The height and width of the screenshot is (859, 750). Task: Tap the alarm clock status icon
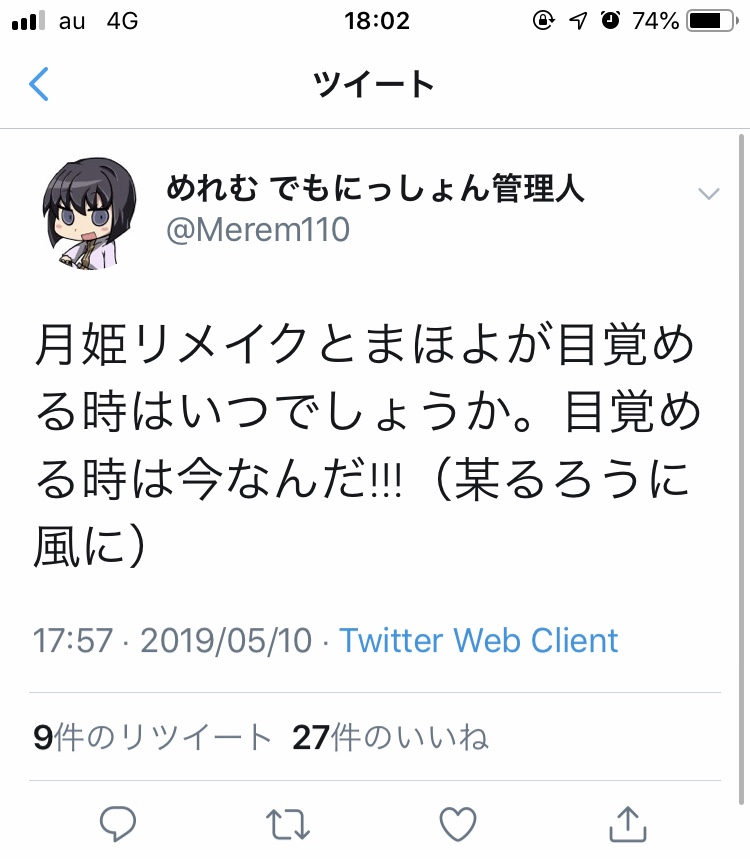[x=610, y=20]
